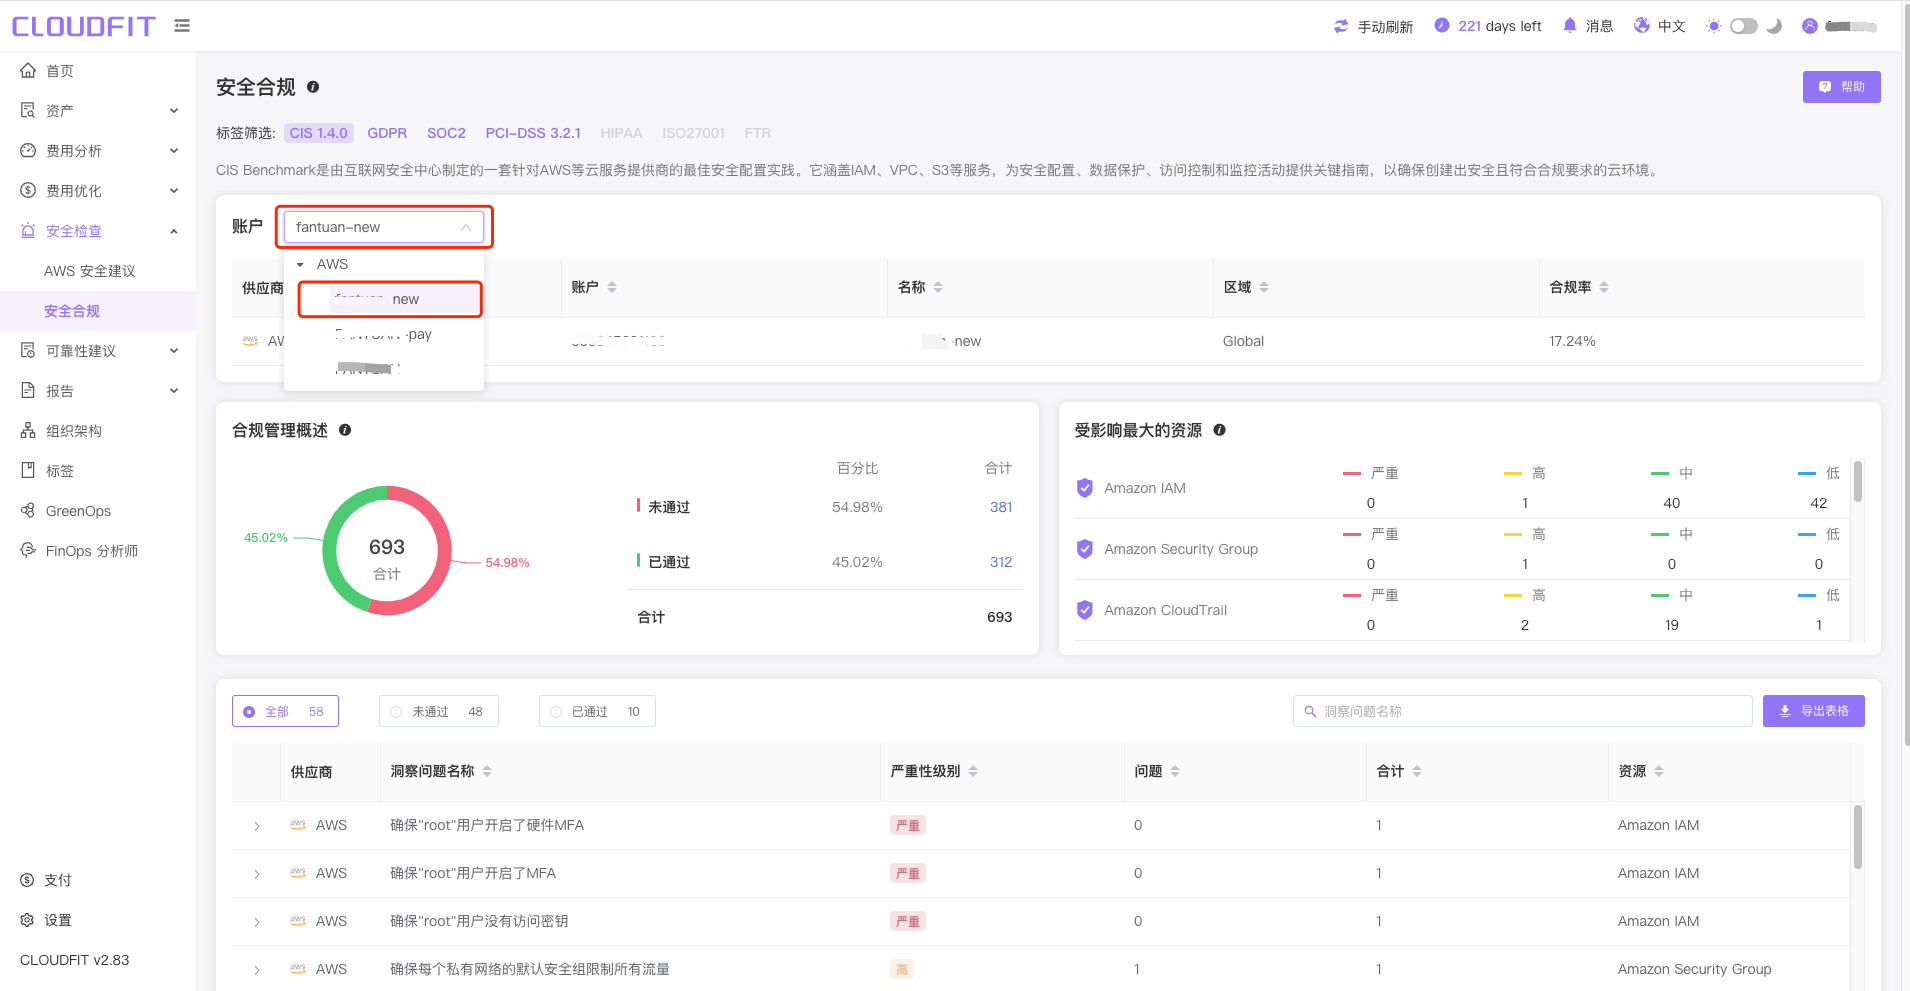Collapse the AWS group in account dropdown
This screenshot has width=1910, height=991.
[x=300, y=265]
